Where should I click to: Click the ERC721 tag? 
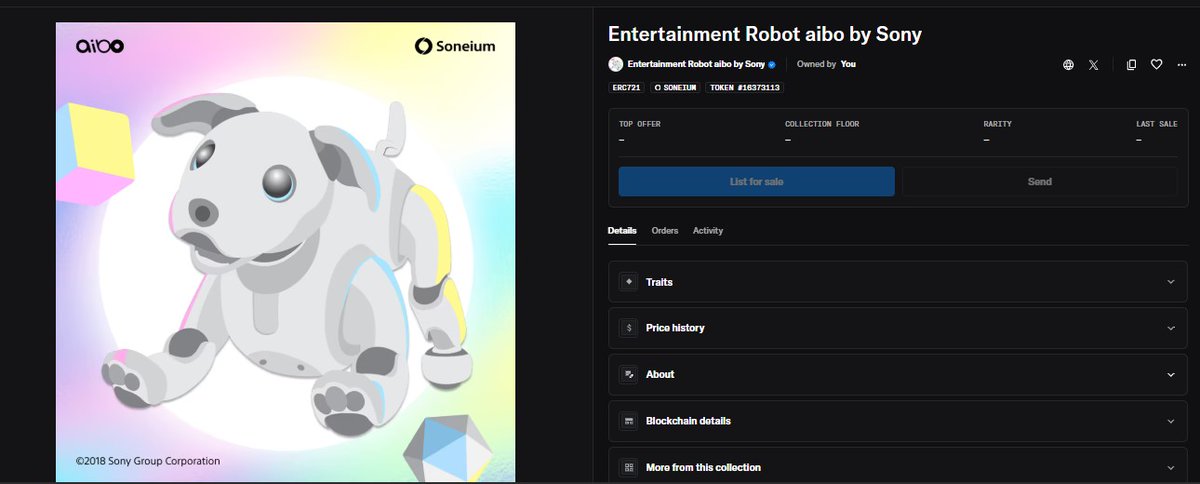[x=625, y=88]
